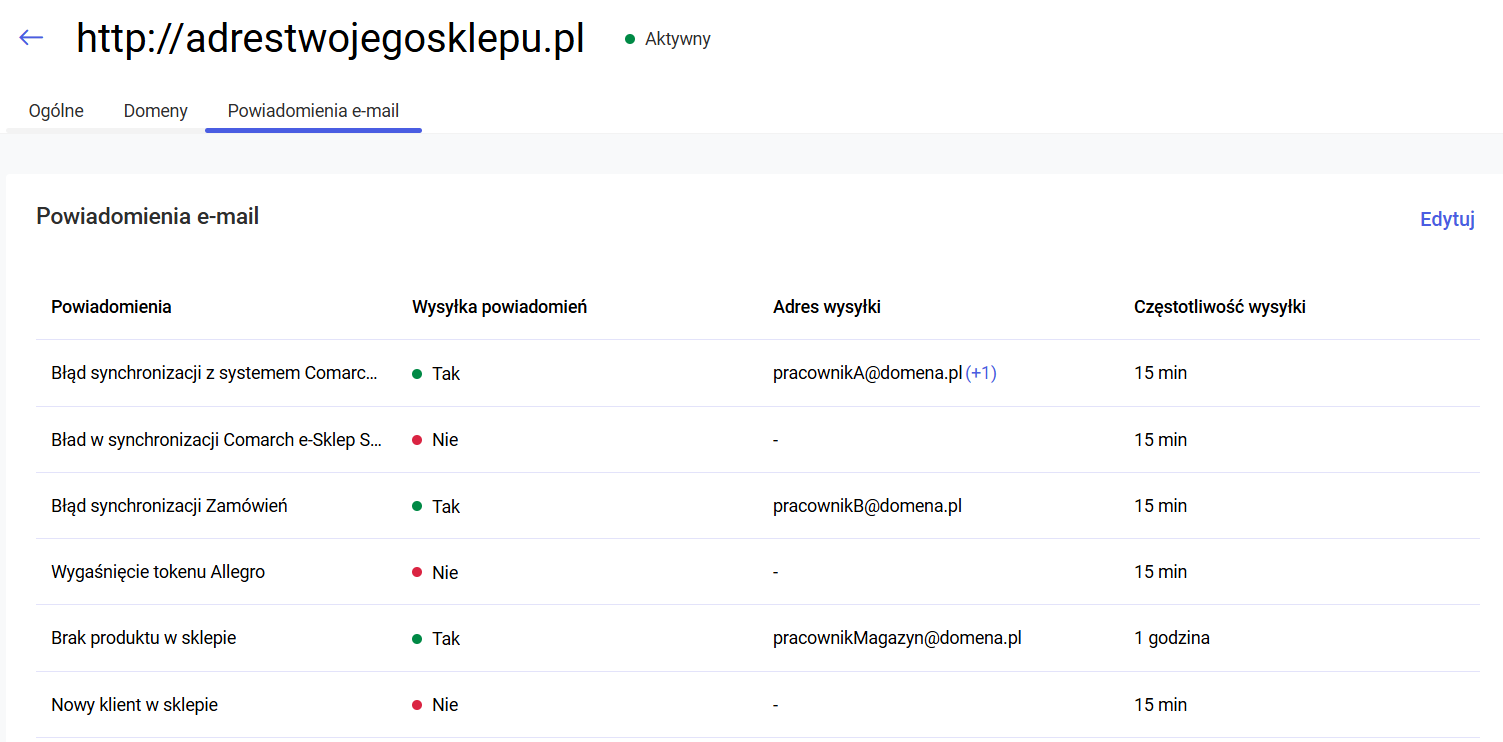This screenshot has height=742, width=1503.
Task: Switch to the Domeny tab
Action: pyautogui.click(x=155, y=111)
